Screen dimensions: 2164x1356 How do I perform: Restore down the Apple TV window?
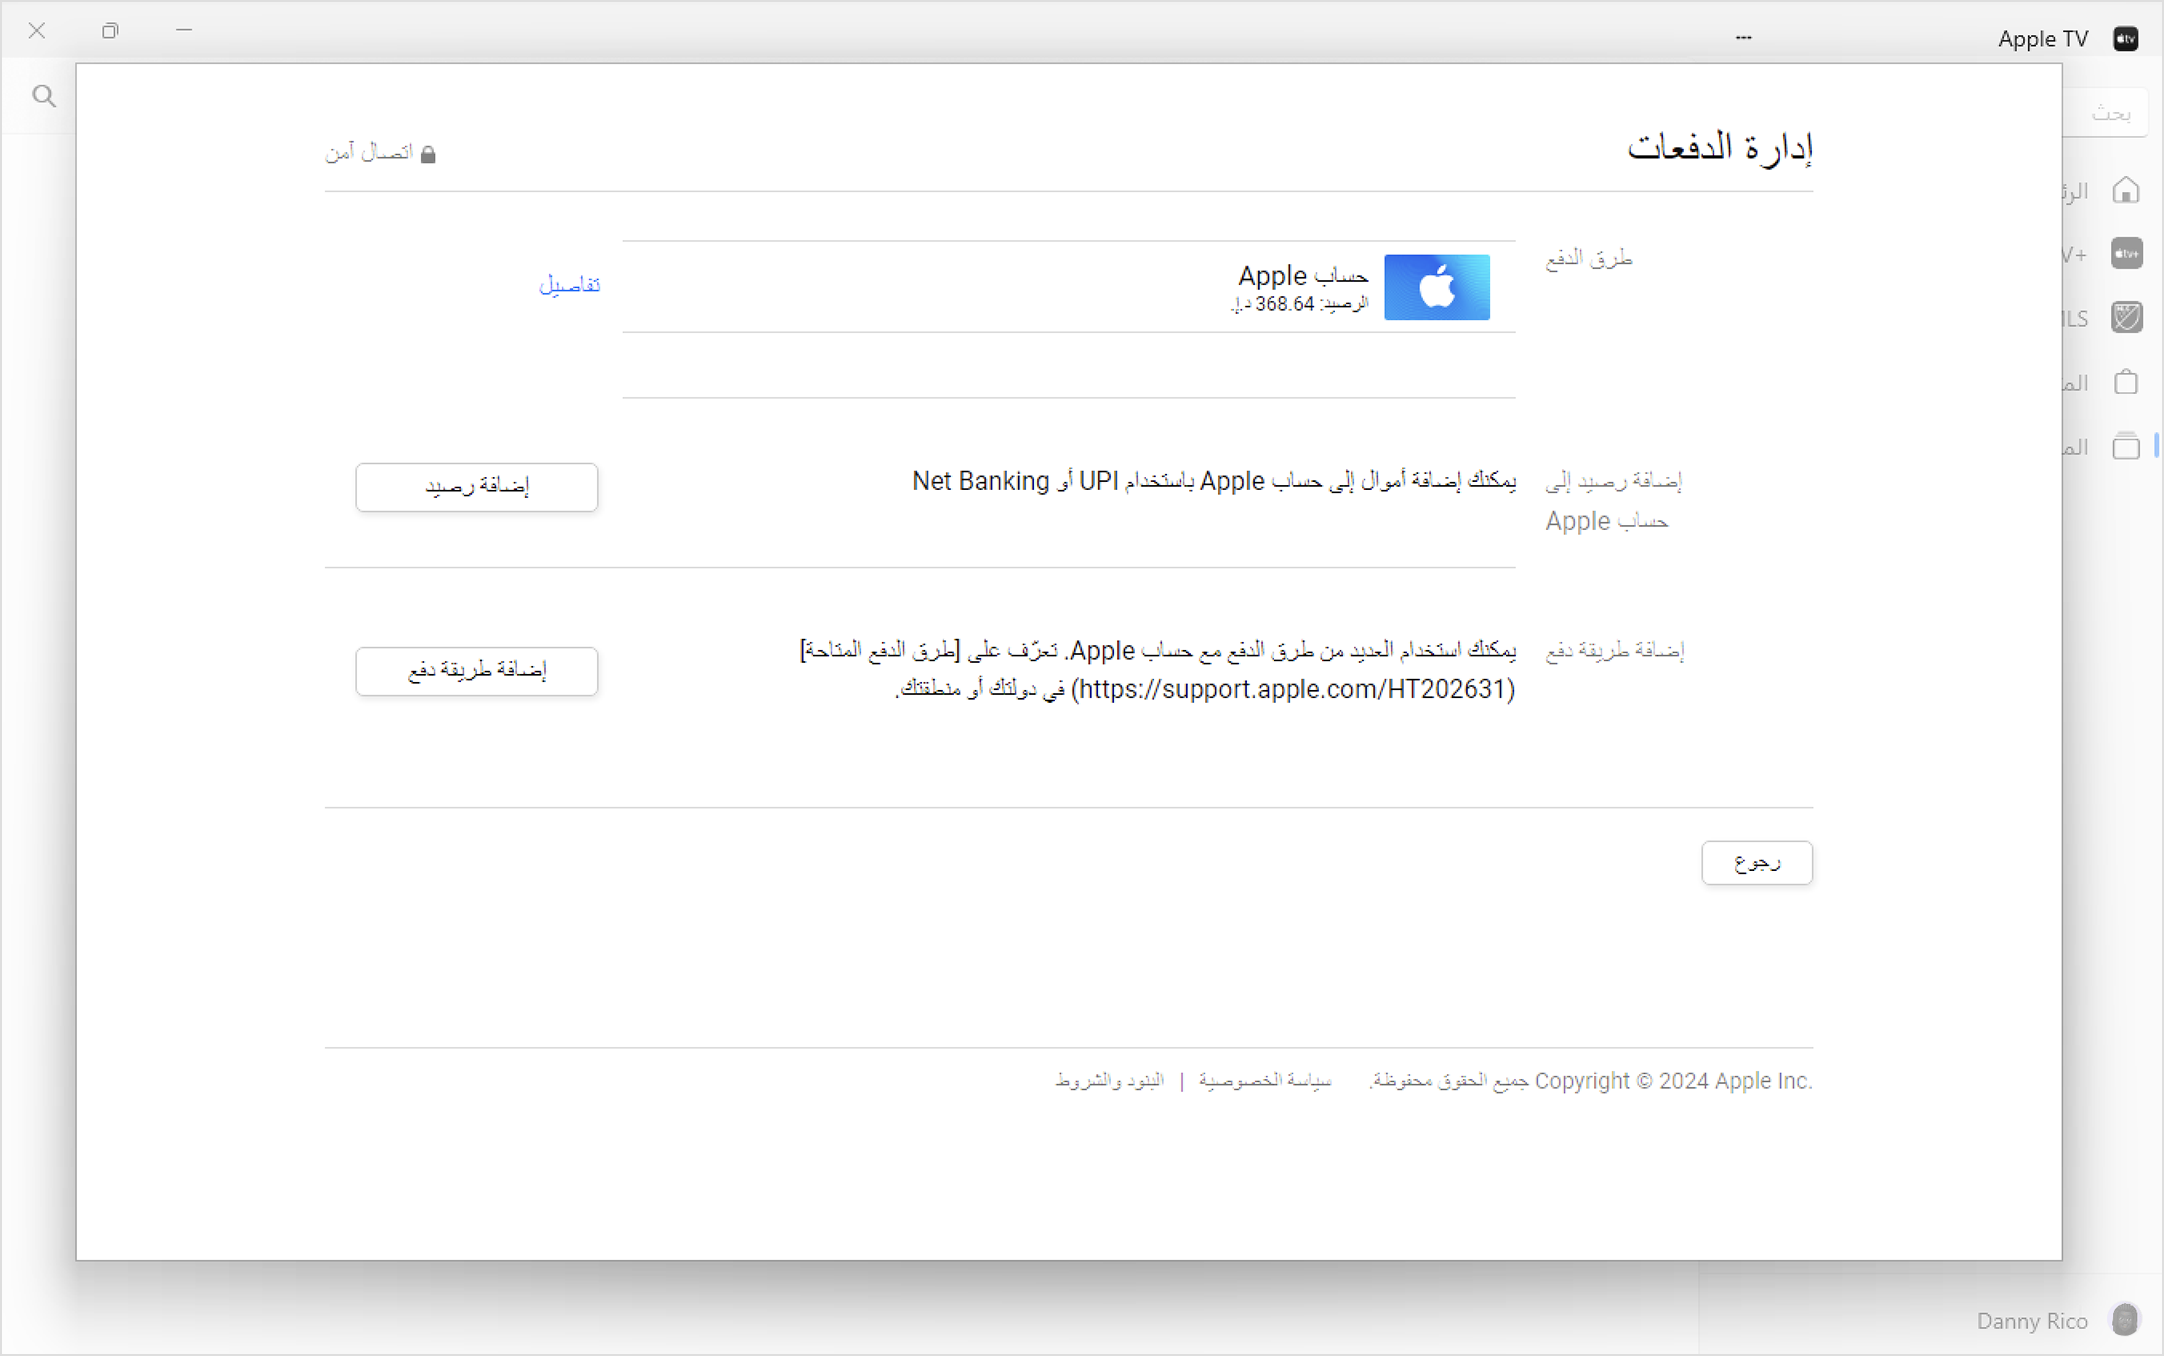[110, 30]
